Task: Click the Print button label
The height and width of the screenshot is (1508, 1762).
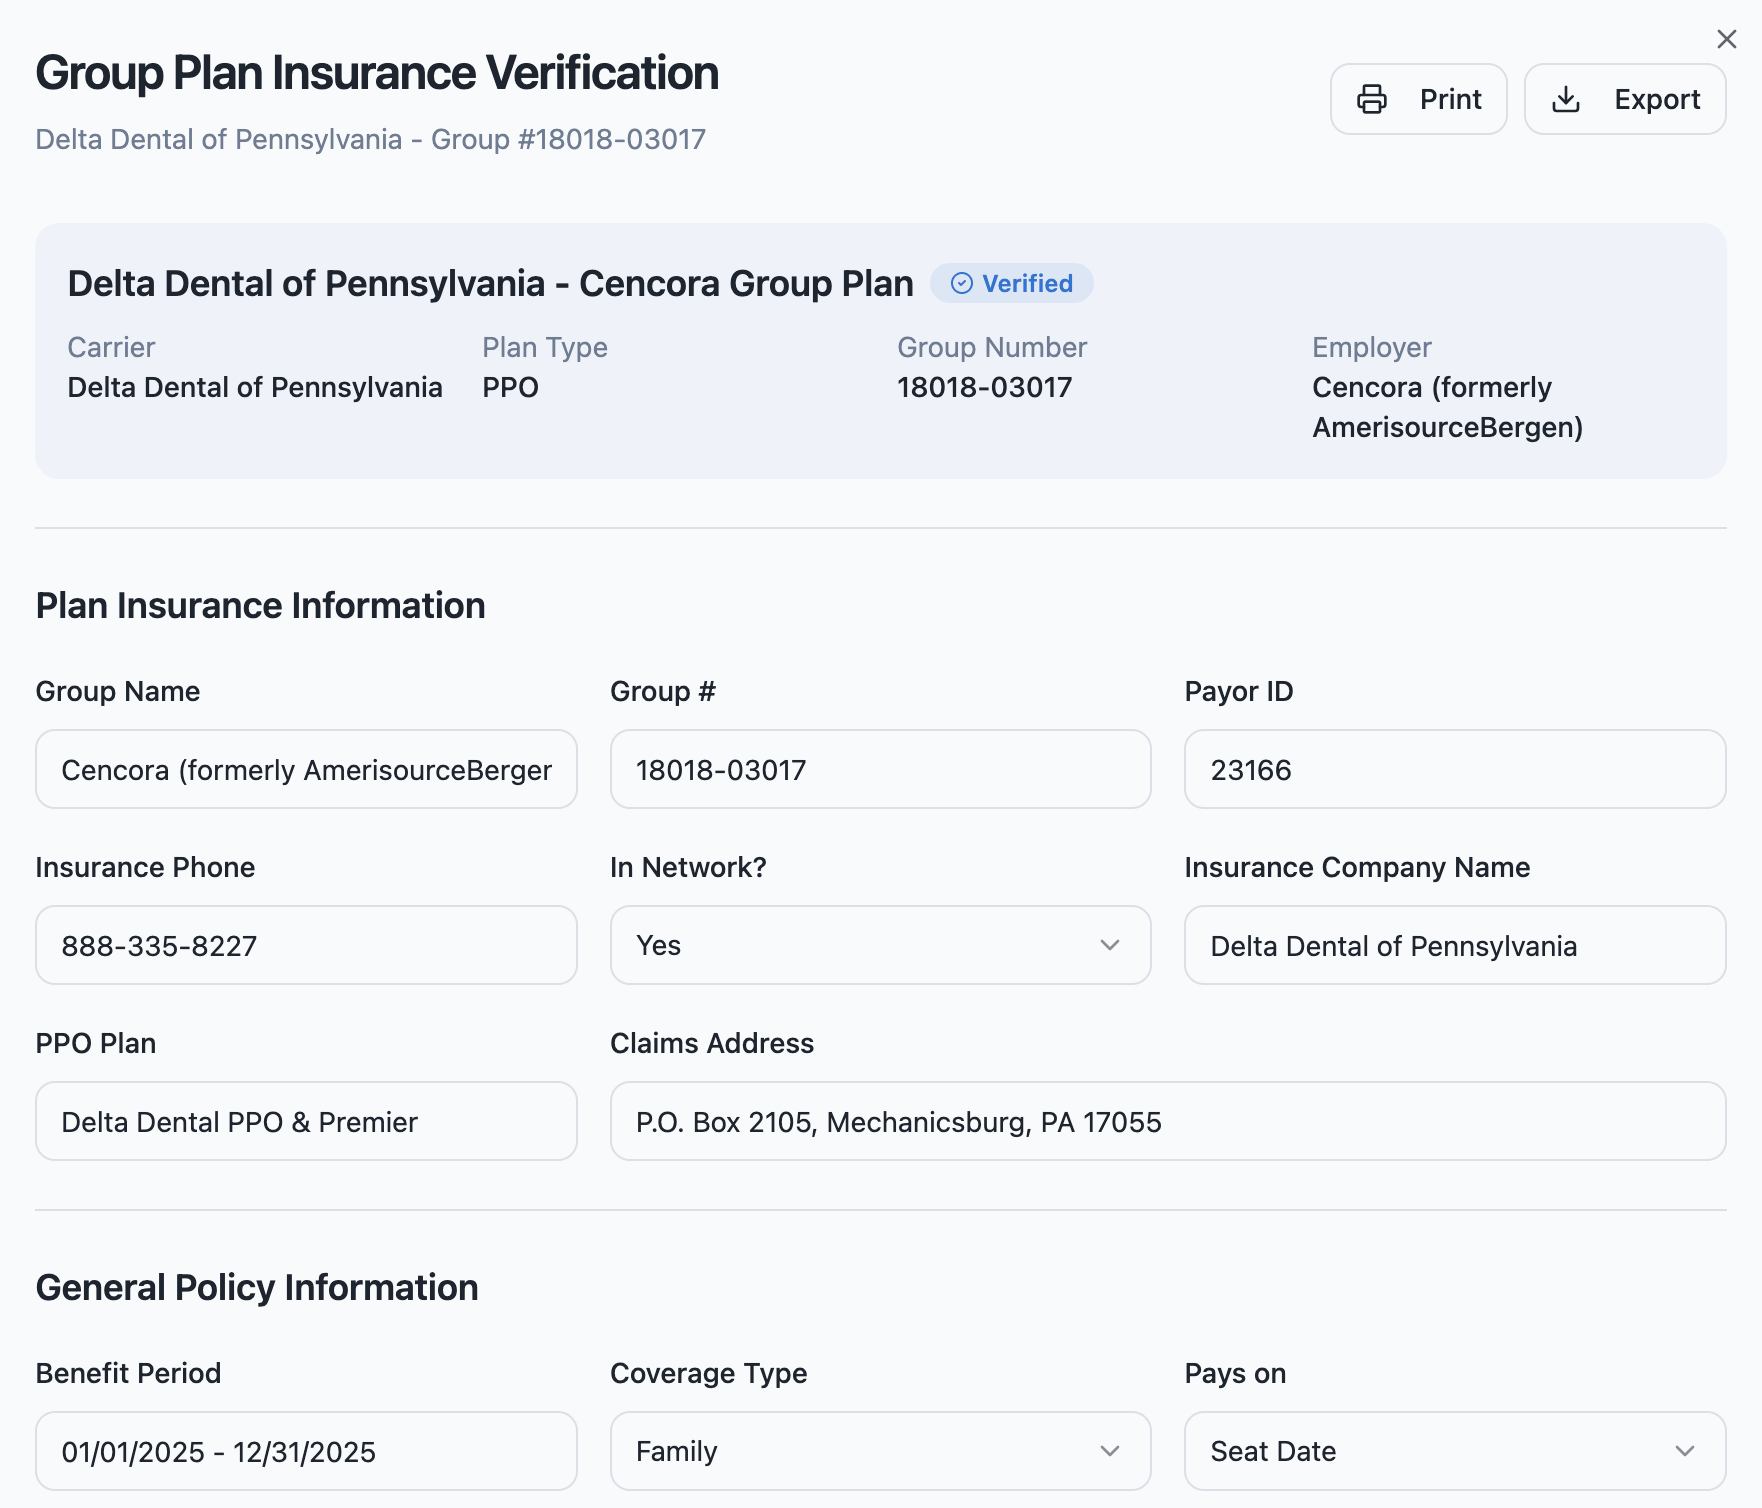Action: [x=1450, y=99]
